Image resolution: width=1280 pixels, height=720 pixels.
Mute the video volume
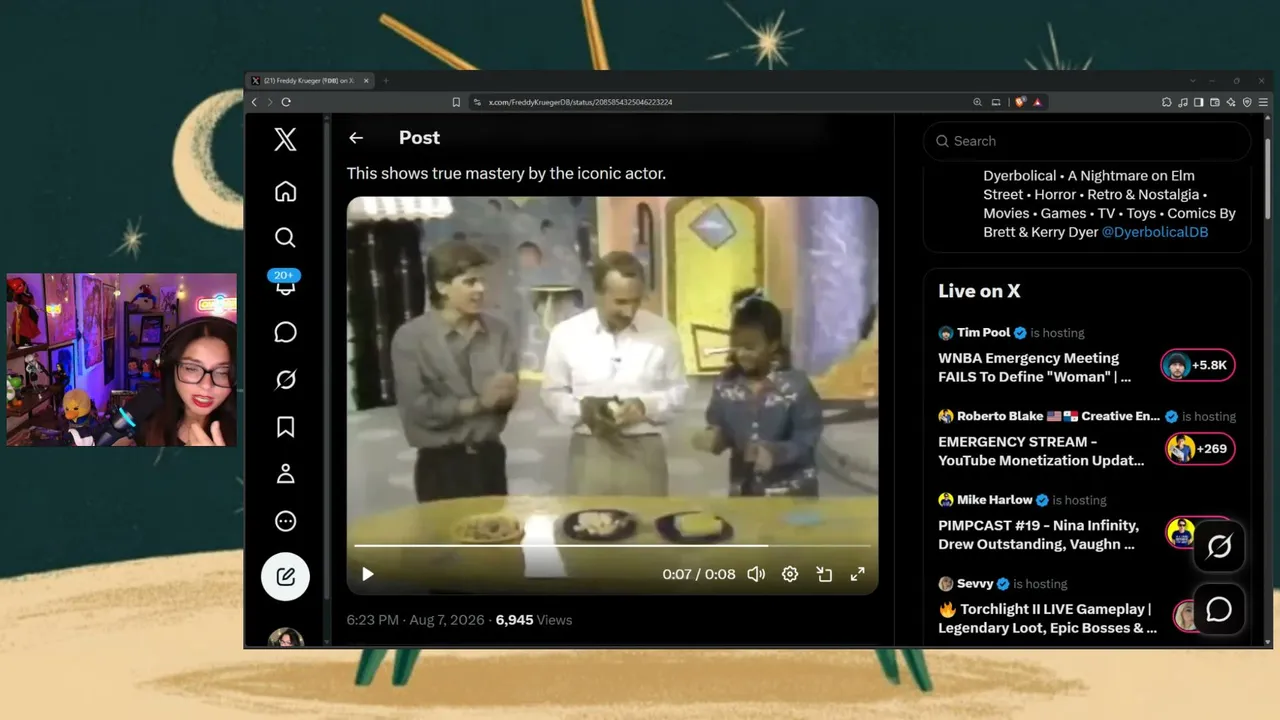[x=756, y=574]
